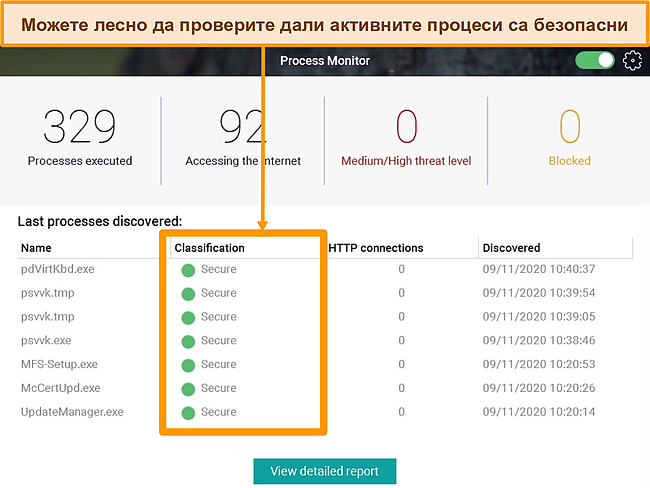The height and width of the screenshot is (488, 650).
Task: Select the UpdateManager.exe process name
Action: pos(72,412)
